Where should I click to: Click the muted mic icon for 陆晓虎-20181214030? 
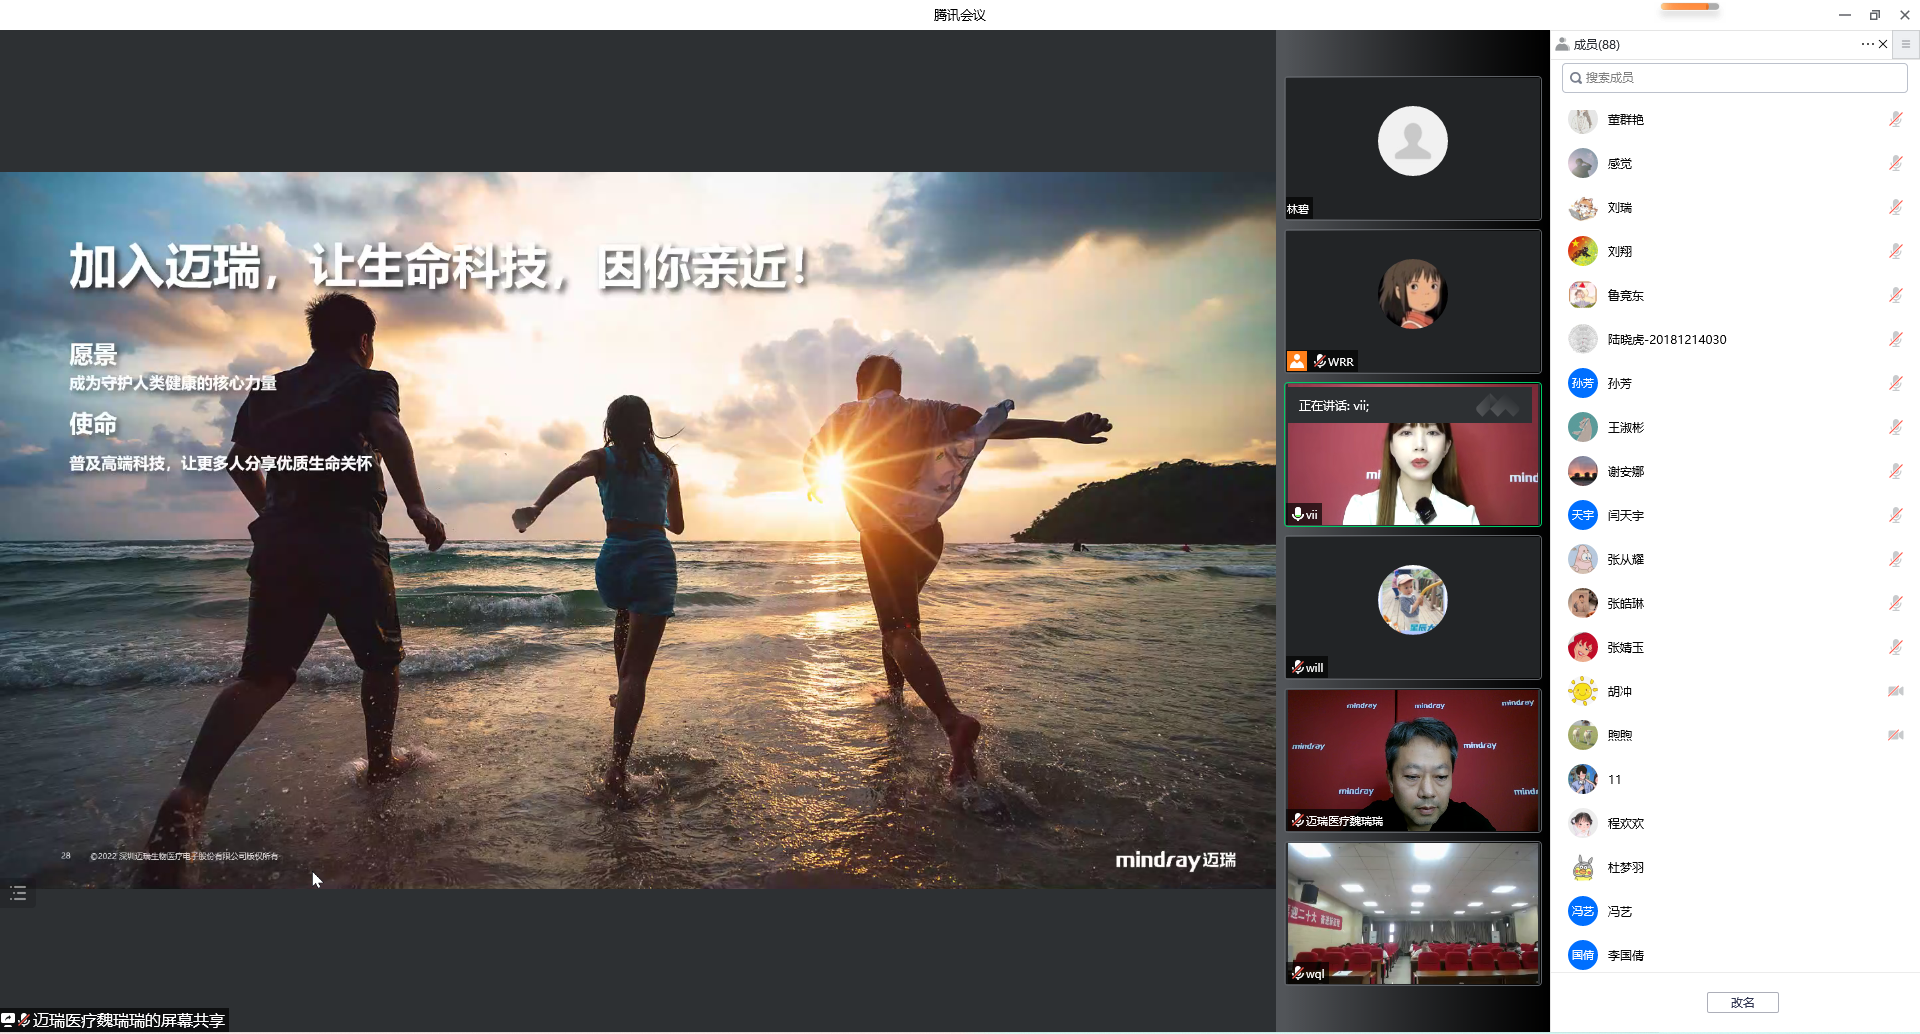point(1895,340)
